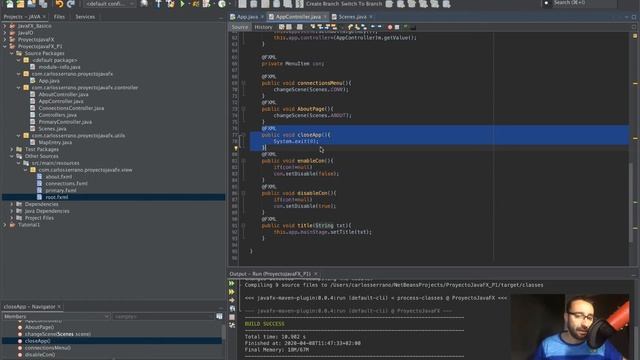The image size is (640, 360).
Task: Expand the Tutorial1 project node
Action: [x=5, y=224]
